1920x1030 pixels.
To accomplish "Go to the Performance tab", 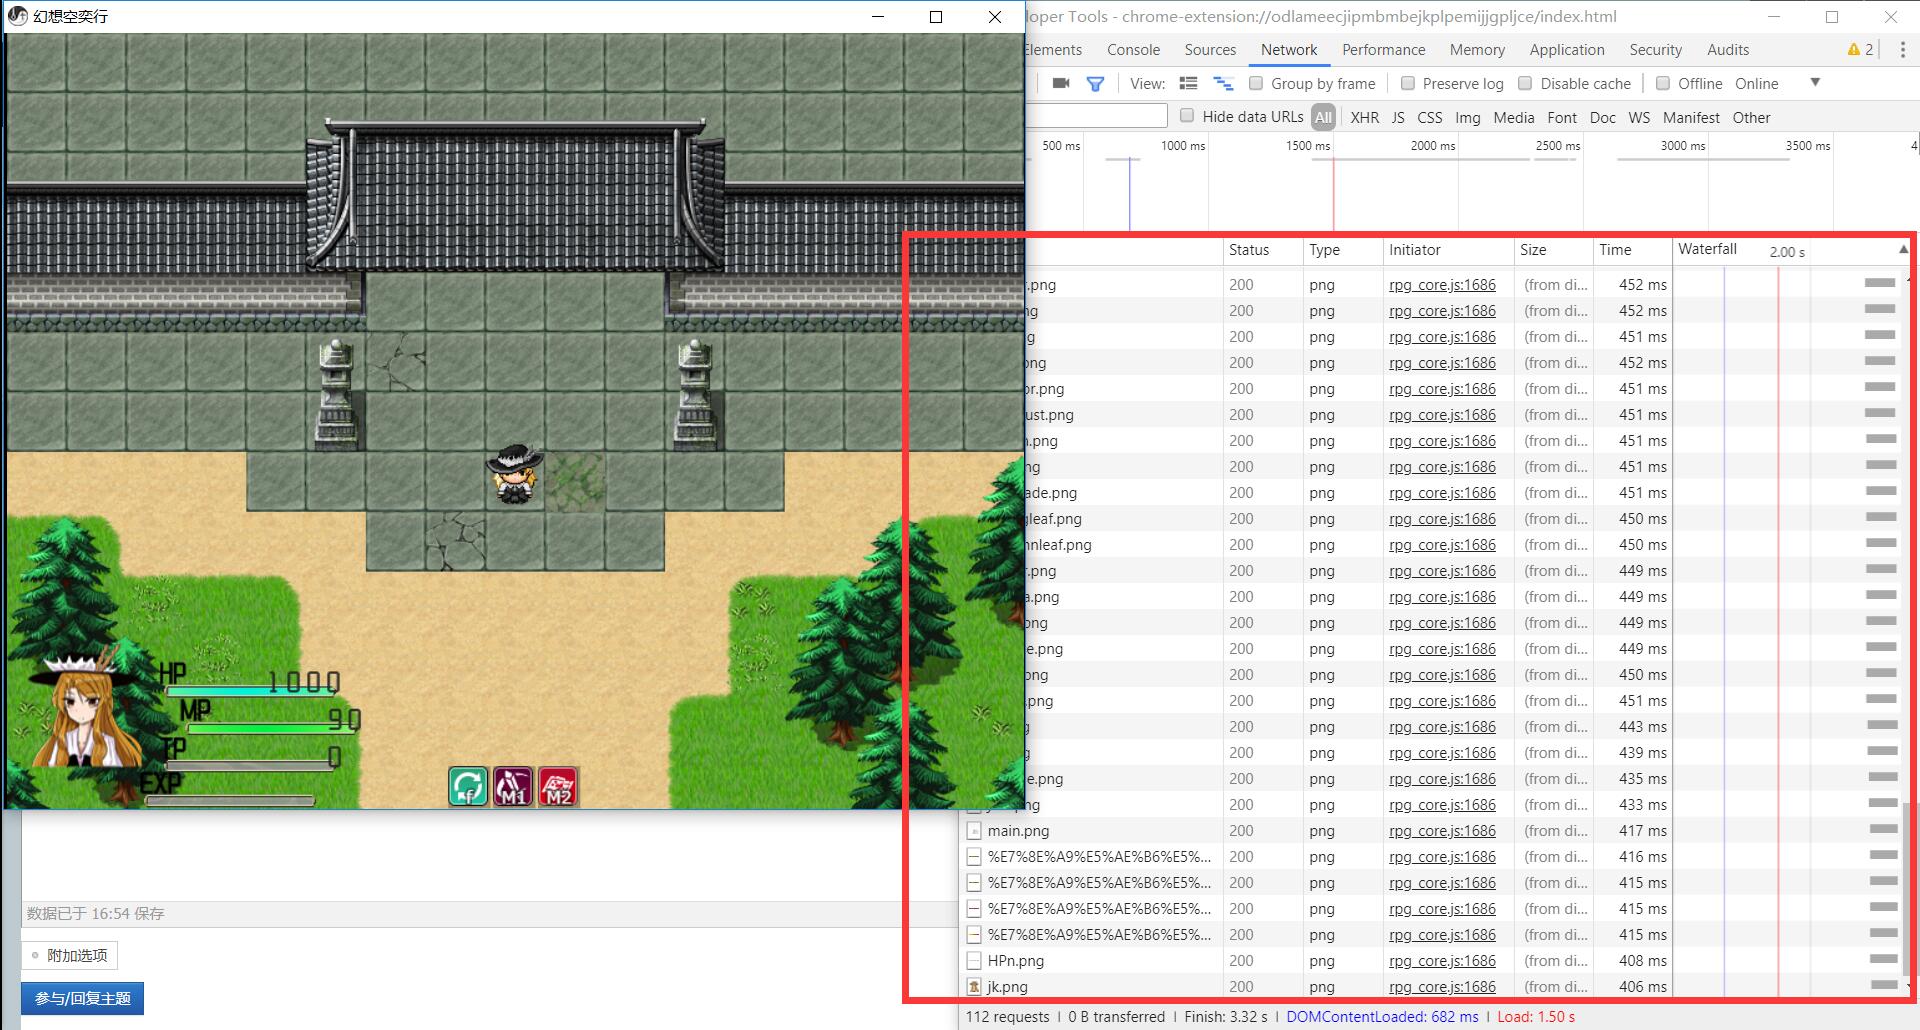I will pyautogui.click(x=1383, y=49).
